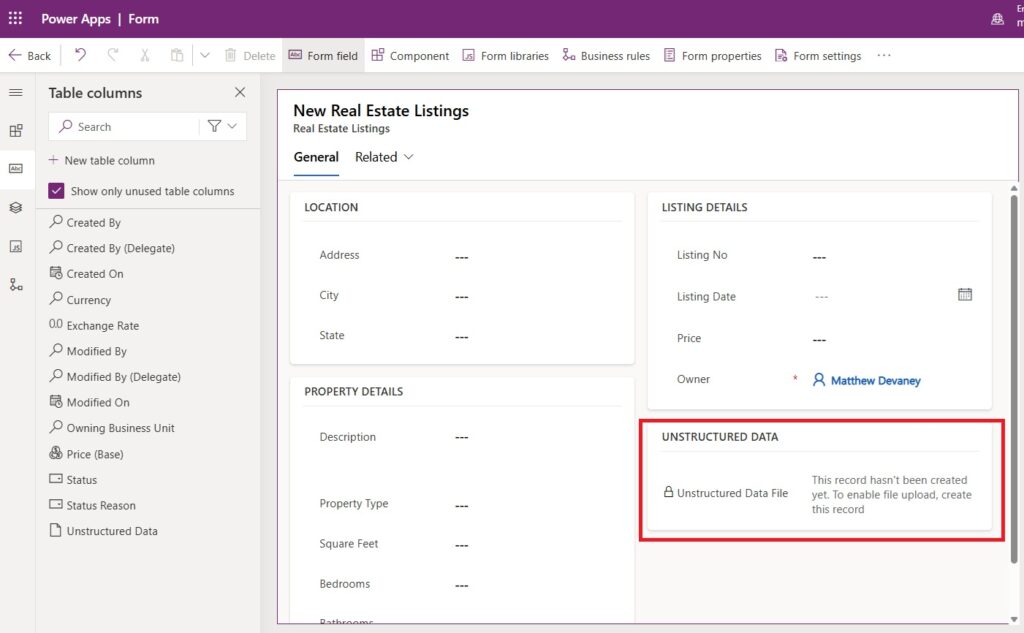This screenshot has width=1024, height=633.
Task: Open Form properties in the toolbar
Action: [712, 56]
